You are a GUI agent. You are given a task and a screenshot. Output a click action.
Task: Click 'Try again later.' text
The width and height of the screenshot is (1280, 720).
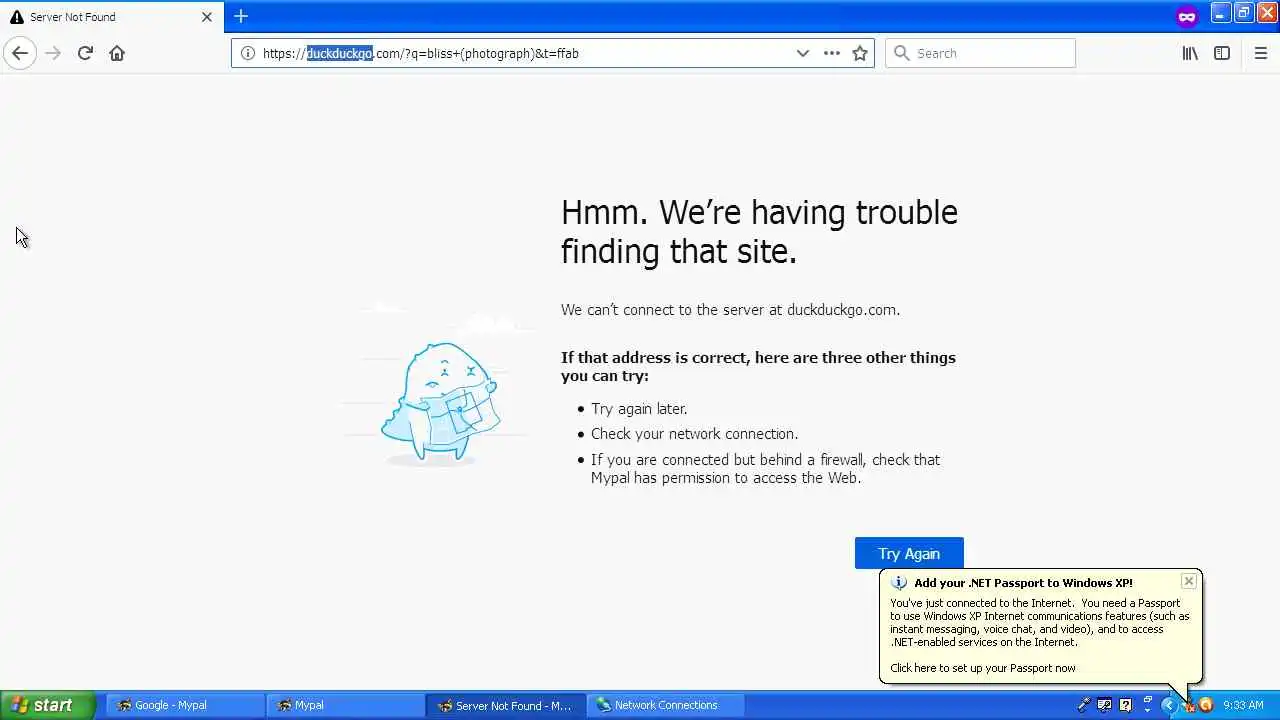point(639,408)
